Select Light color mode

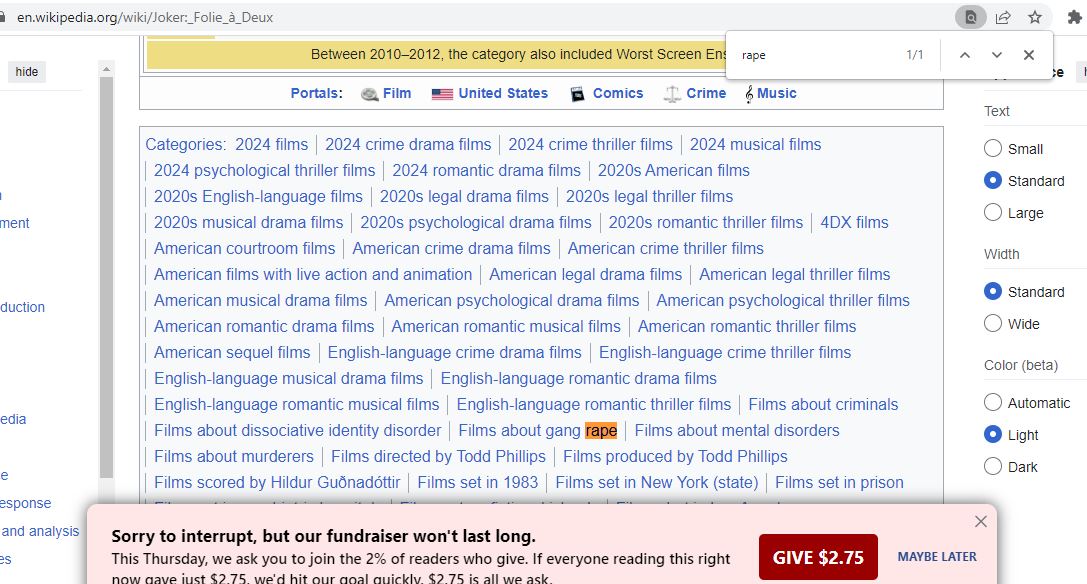(993, 434)
